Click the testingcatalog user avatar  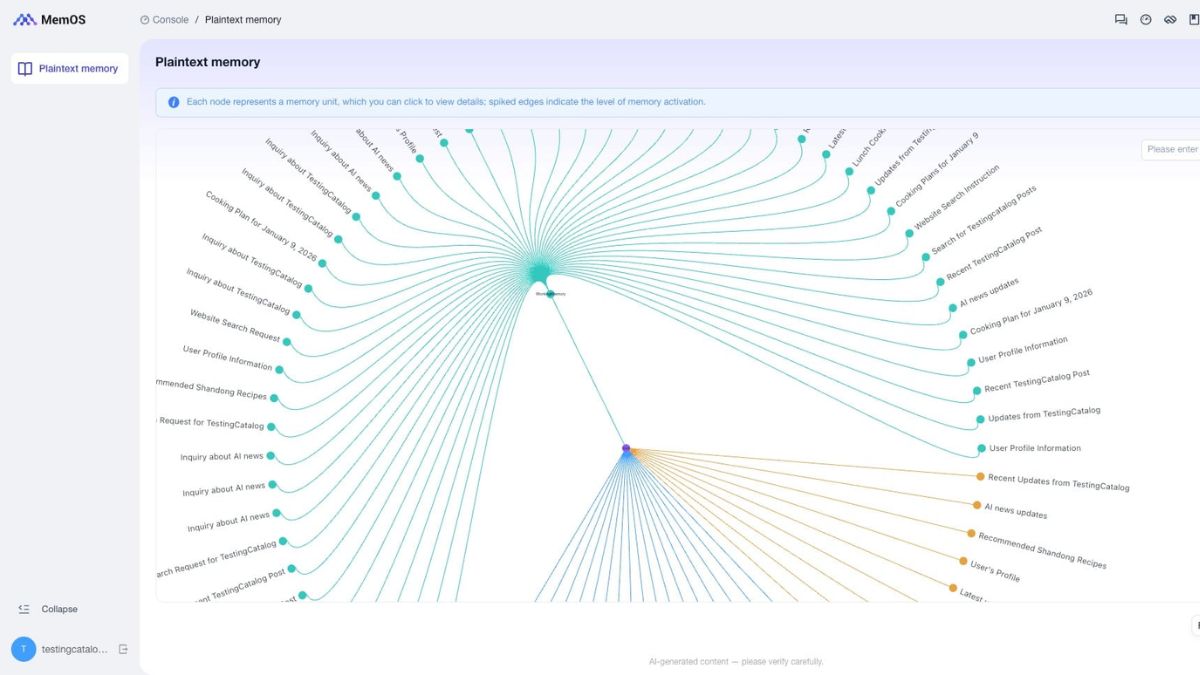(x=23, y=649)
